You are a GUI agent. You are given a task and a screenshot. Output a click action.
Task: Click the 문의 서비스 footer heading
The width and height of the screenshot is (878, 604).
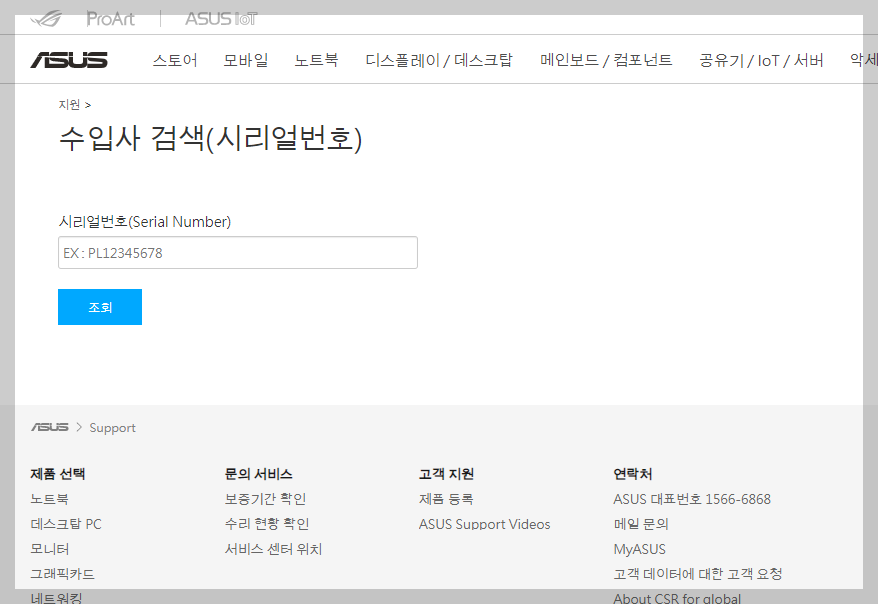point(258,474)
